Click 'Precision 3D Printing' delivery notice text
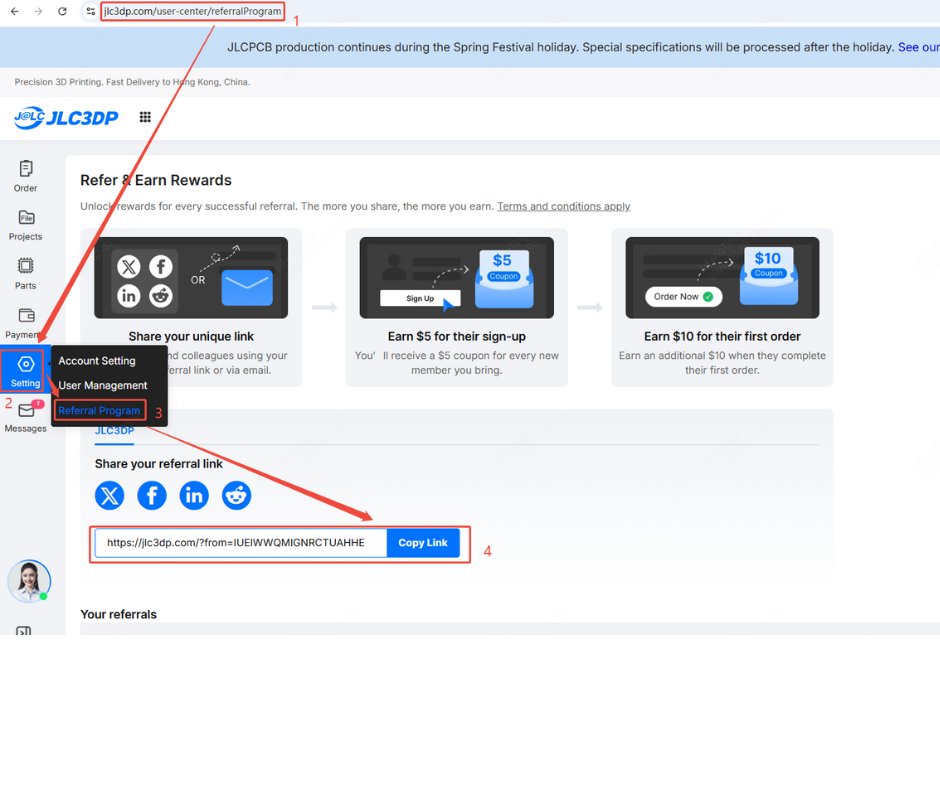The height and width of the screenshot is (788, 940). click(x=132, y=82)
